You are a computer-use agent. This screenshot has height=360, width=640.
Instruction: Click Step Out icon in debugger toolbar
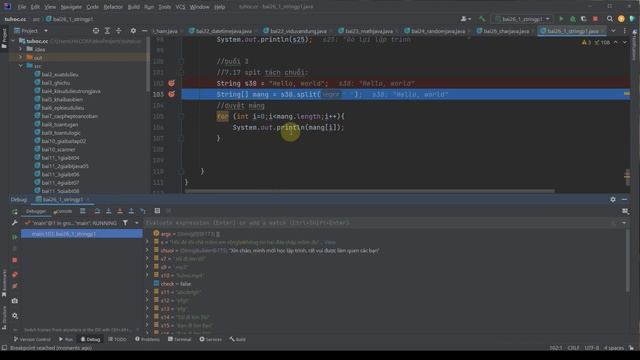coord(131,211)
